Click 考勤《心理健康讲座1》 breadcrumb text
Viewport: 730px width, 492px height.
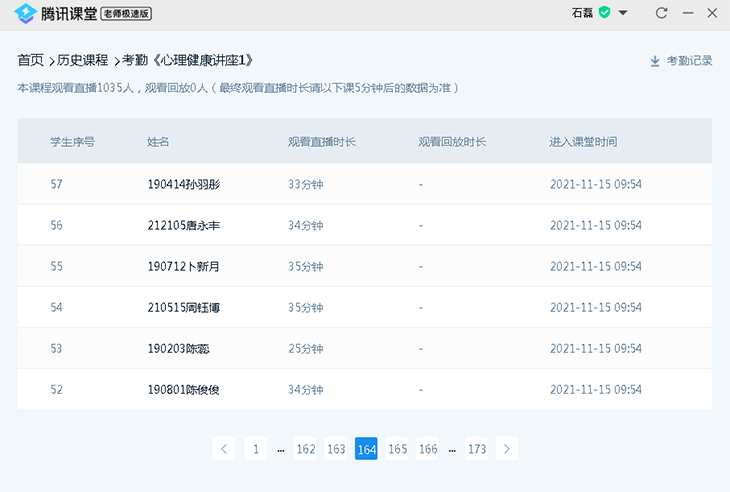click(x=187, y=60)
